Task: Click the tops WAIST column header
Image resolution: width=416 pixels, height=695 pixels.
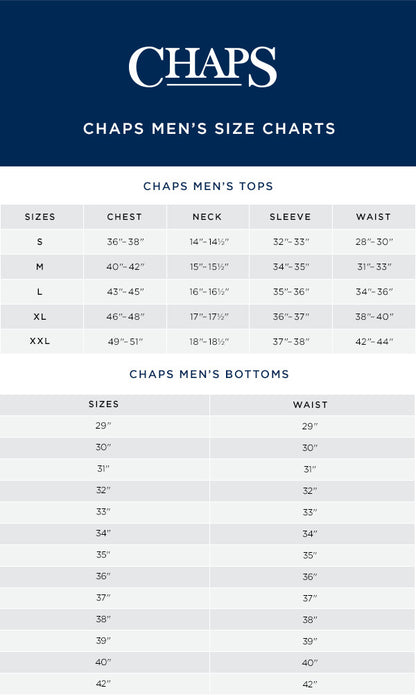Action: [x=373, y=217]
